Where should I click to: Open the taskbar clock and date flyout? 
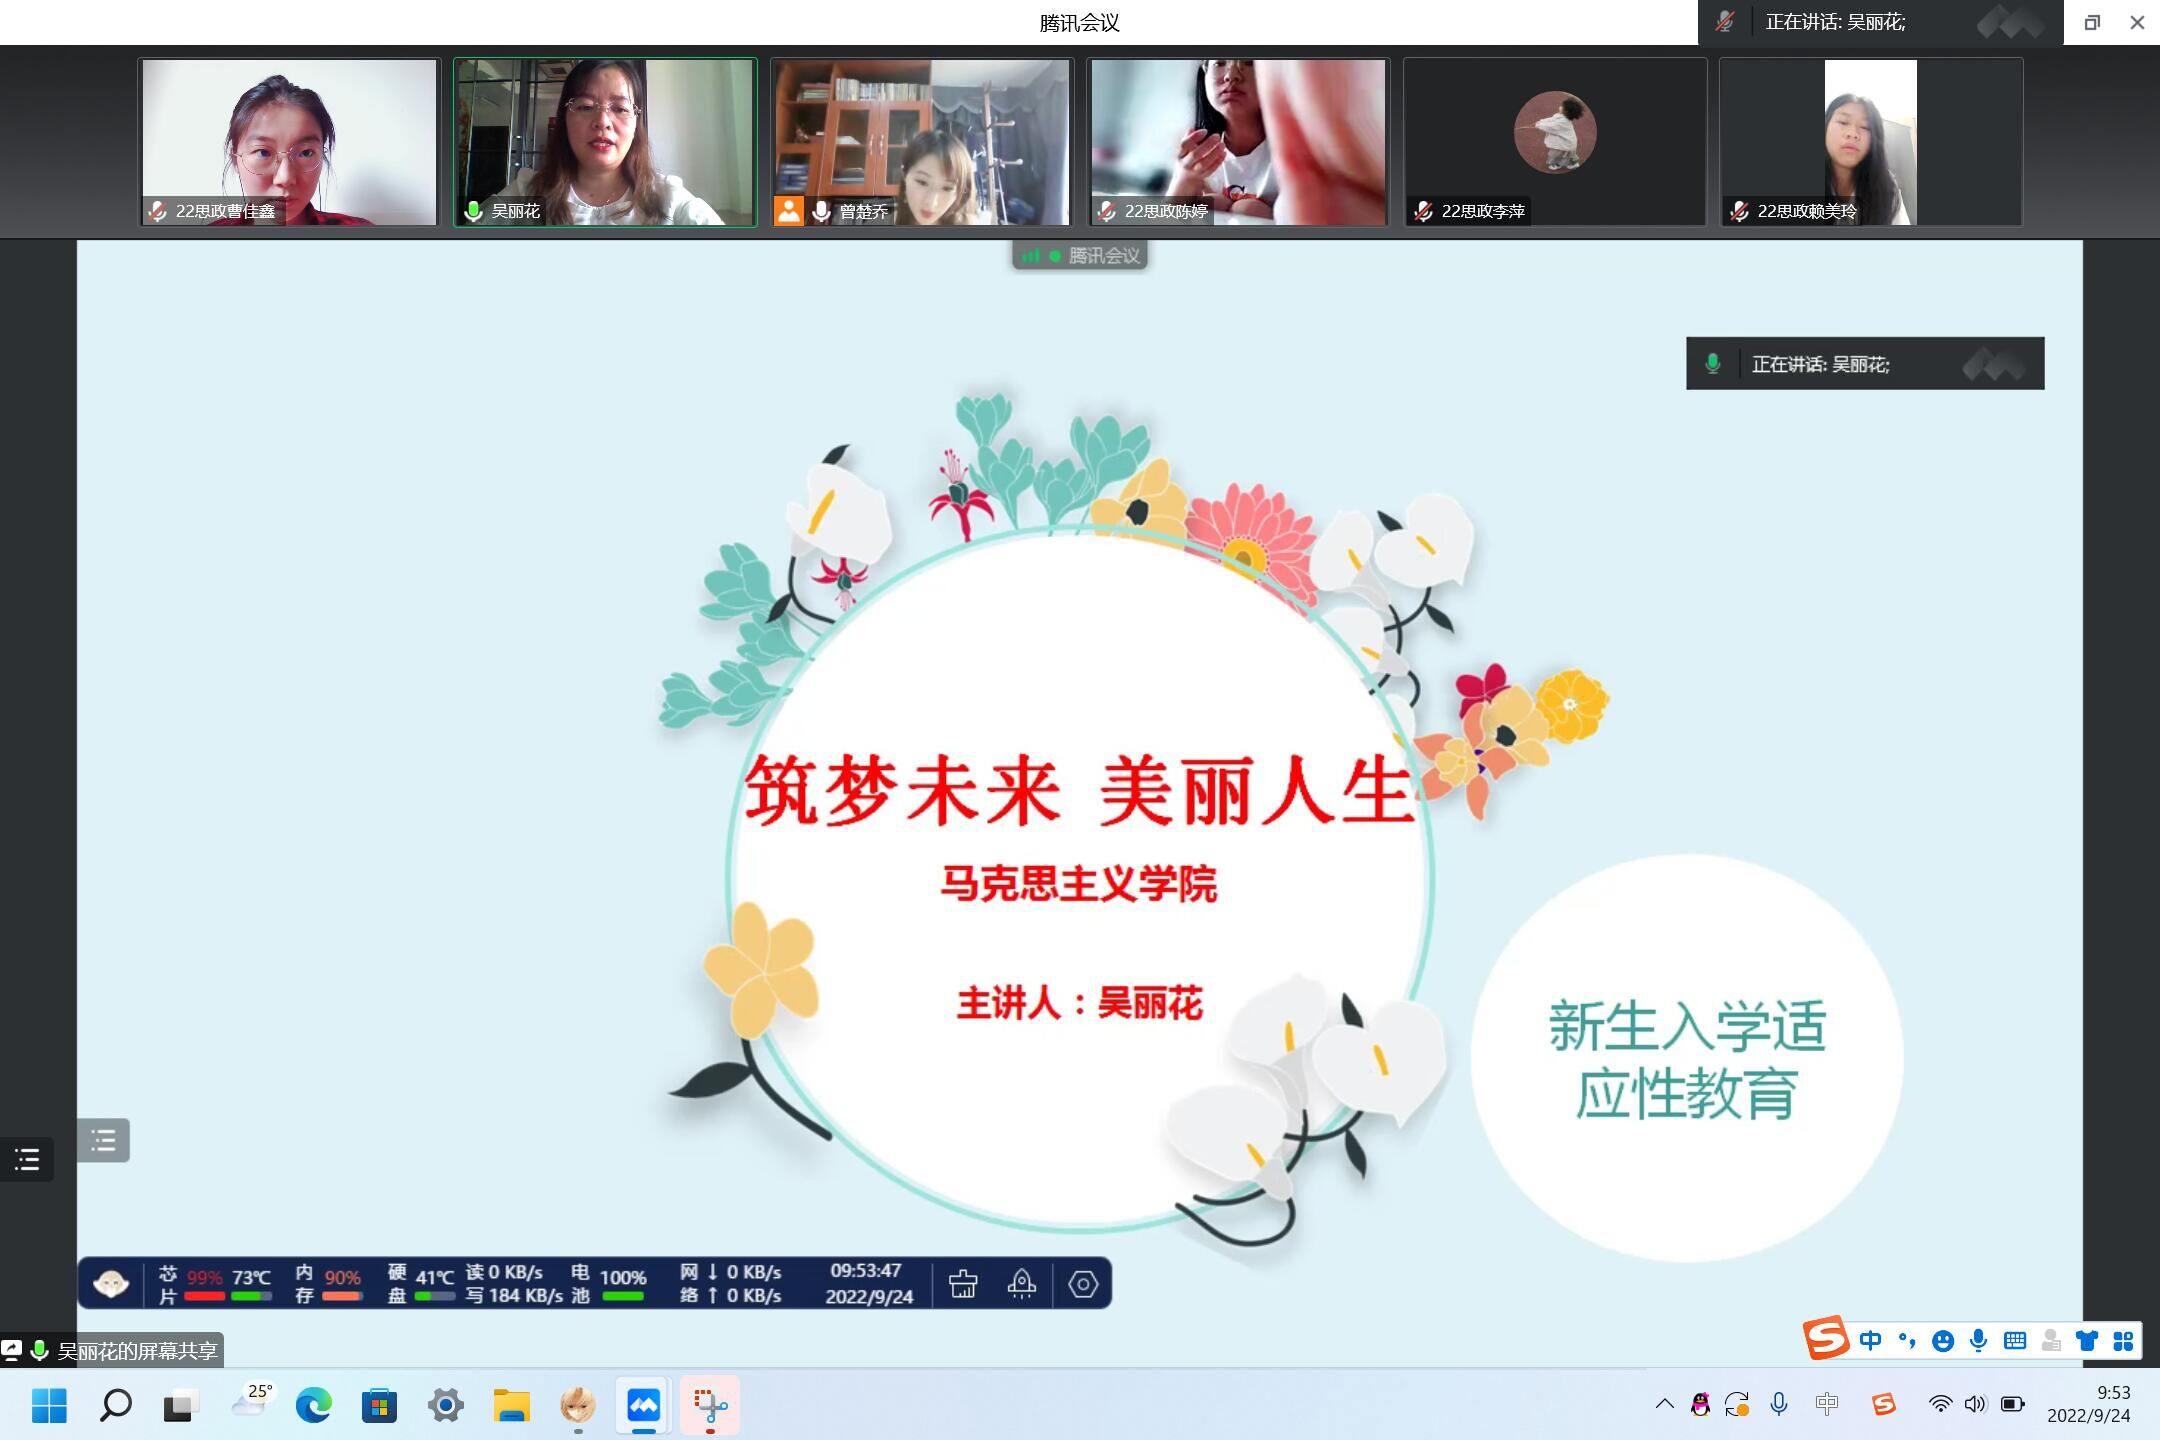pyautogui.click(x=2088, y=1405)
